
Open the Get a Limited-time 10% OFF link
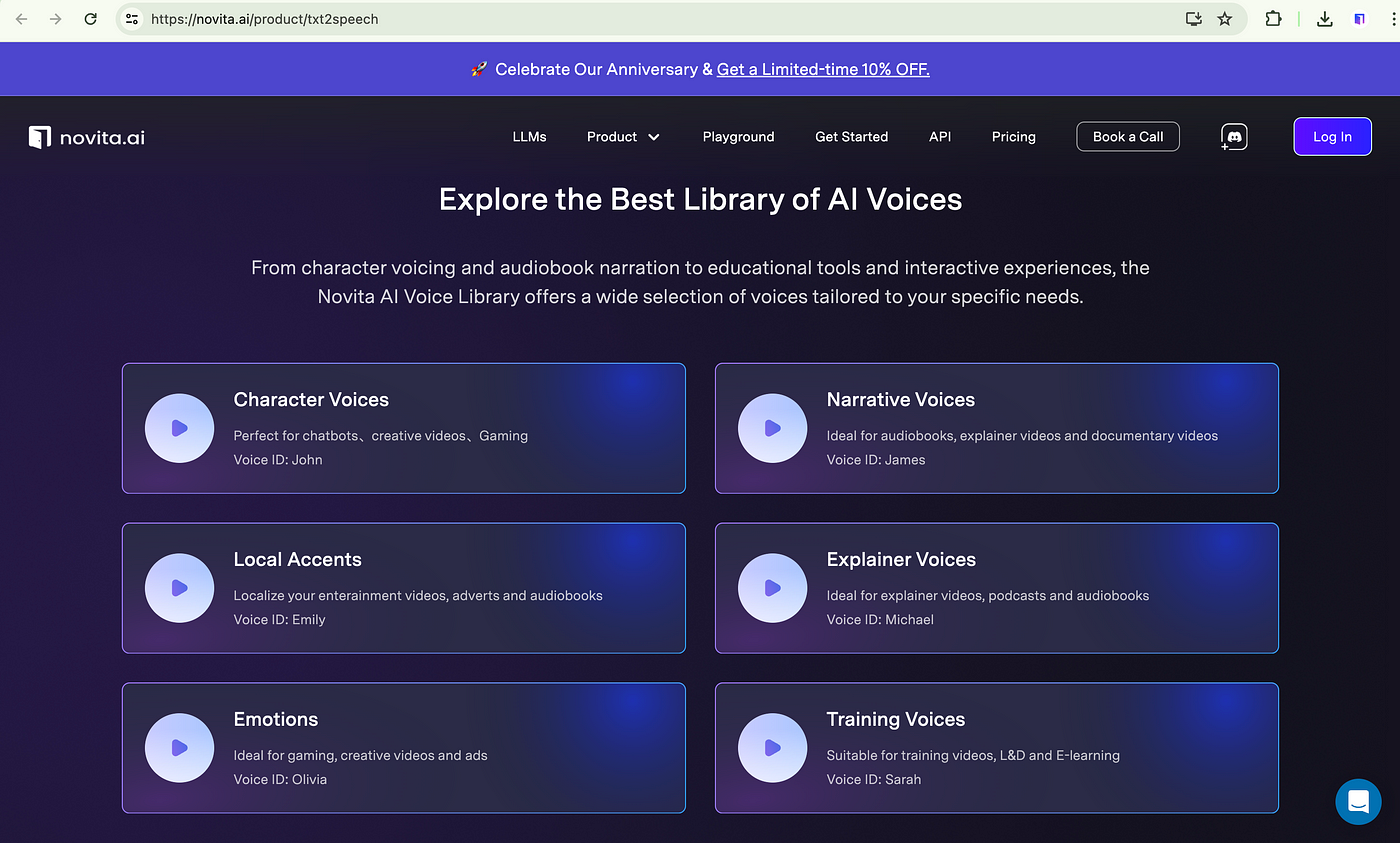pyautogui.click(x=823, y=69)
